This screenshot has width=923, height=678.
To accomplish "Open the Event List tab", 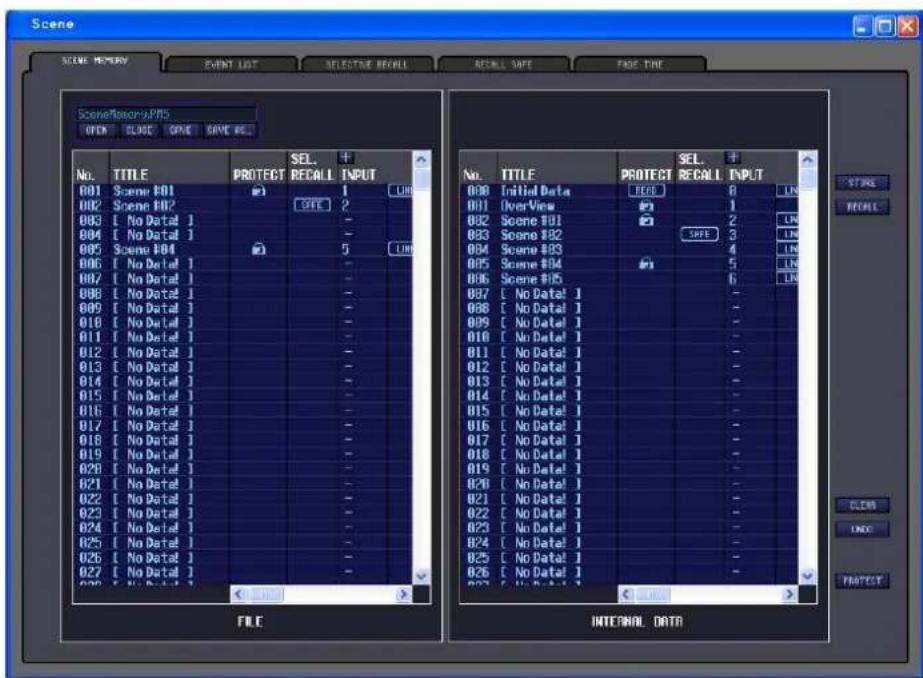I will (231, 65).
